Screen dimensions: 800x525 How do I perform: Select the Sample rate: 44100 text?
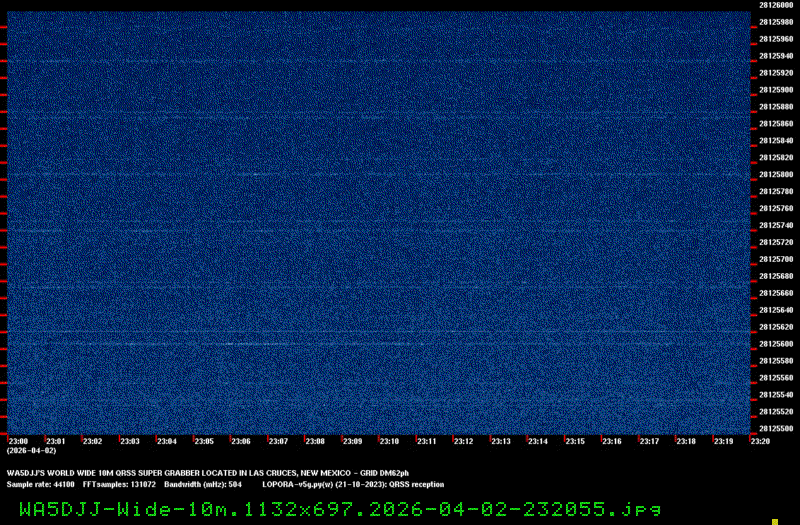tap(40, 484)
